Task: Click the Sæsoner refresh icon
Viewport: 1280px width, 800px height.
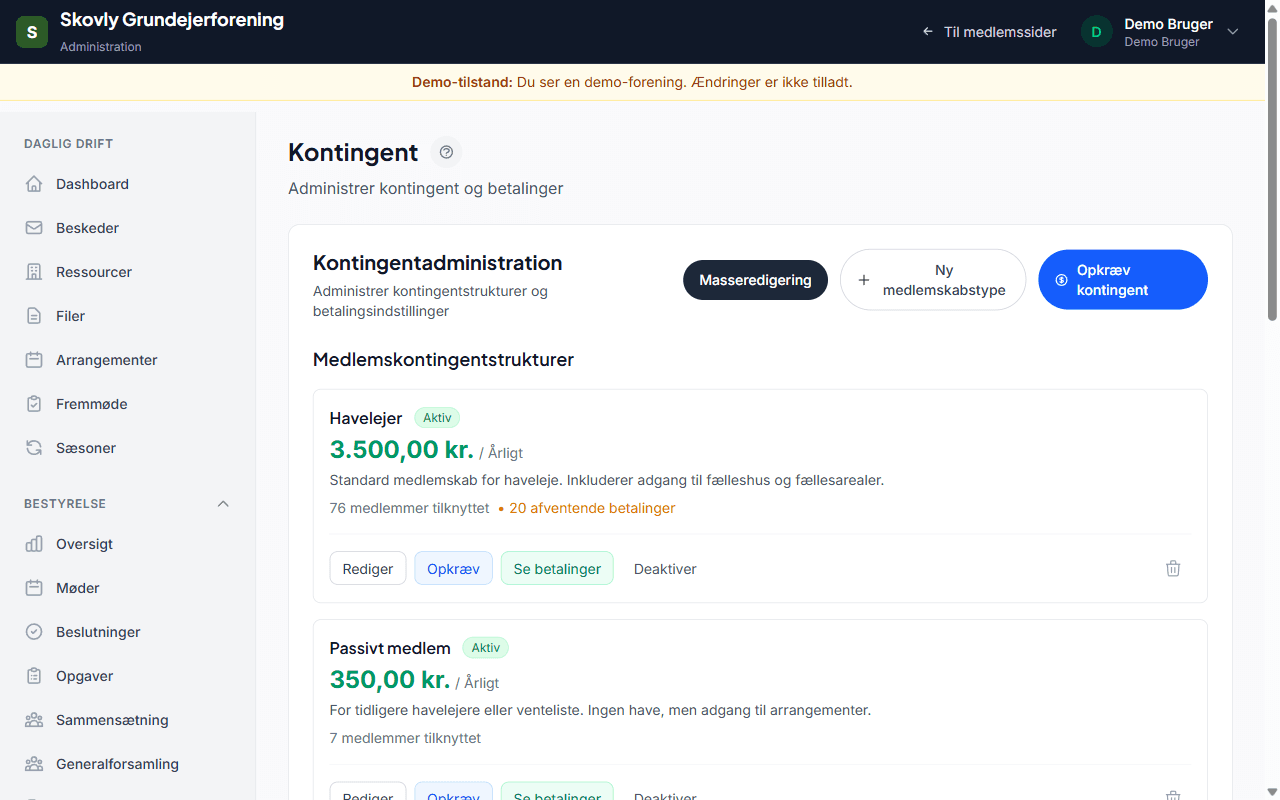Action: point(34,448)
